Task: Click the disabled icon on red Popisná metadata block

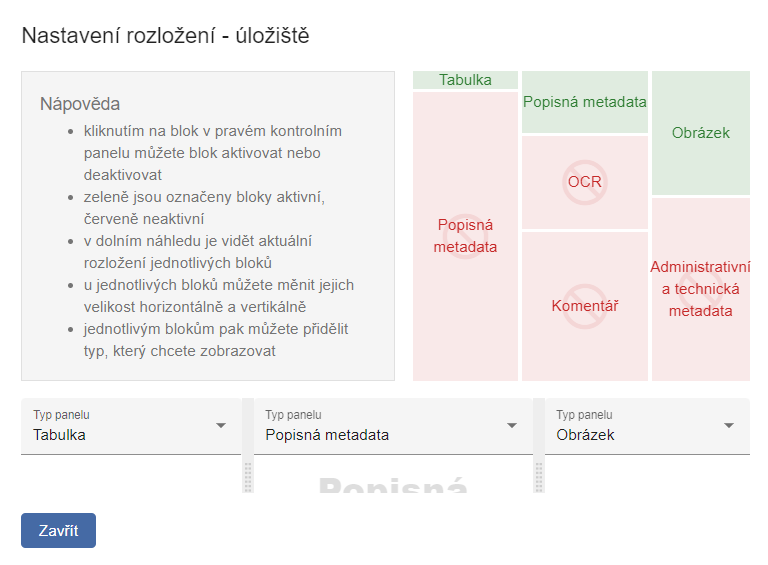Action: tap(465, 236)
